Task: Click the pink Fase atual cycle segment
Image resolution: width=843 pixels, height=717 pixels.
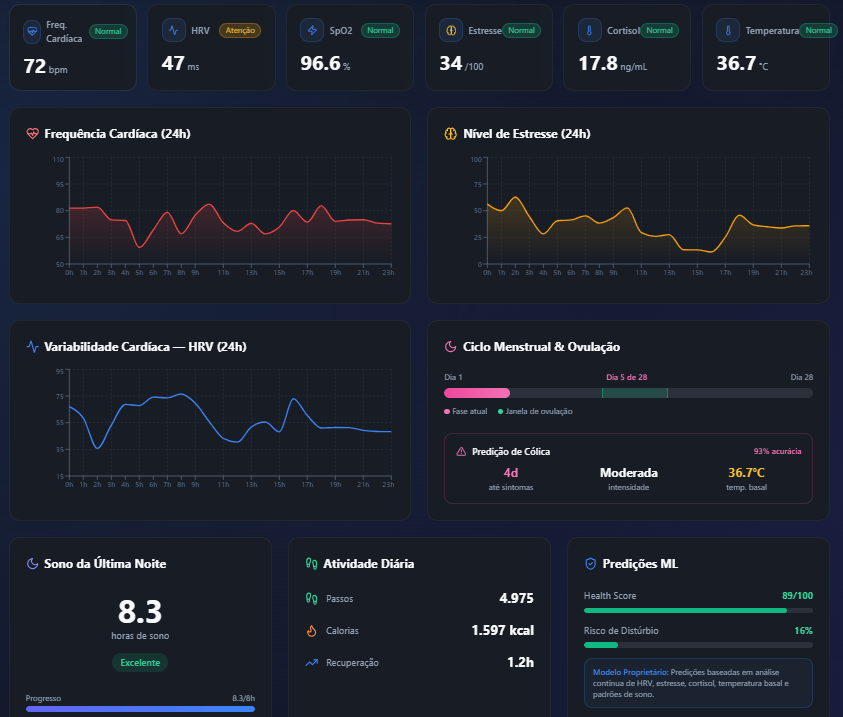Action: coord(477,393)
